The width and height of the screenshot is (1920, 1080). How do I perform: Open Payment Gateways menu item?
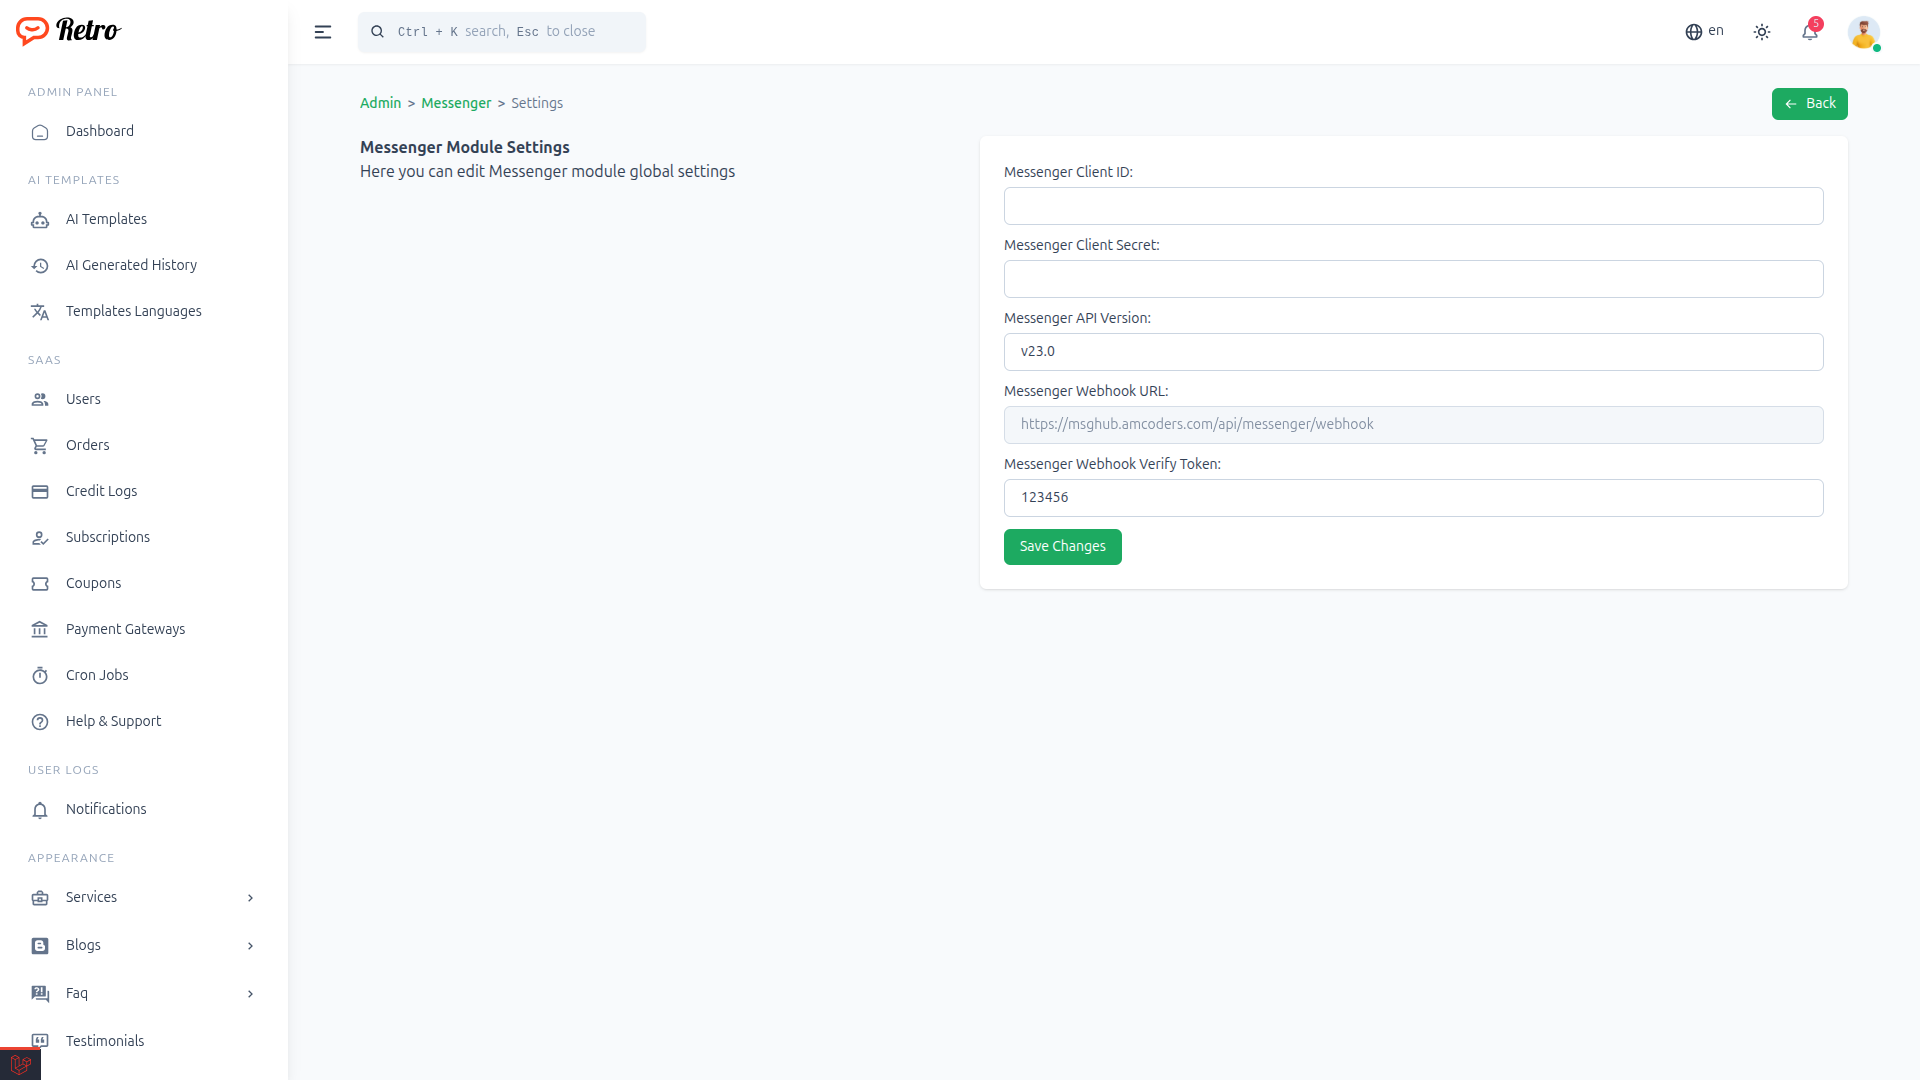[x=125, y=629]
